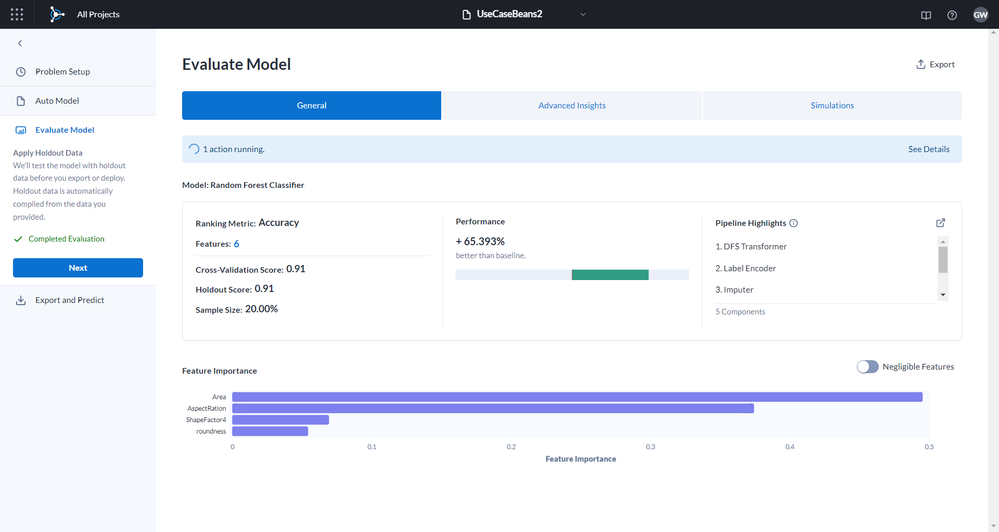Viewport: 999px width, 532px height.
Task: Toggle the Negligible Features switch
Action: coord(867,367)
